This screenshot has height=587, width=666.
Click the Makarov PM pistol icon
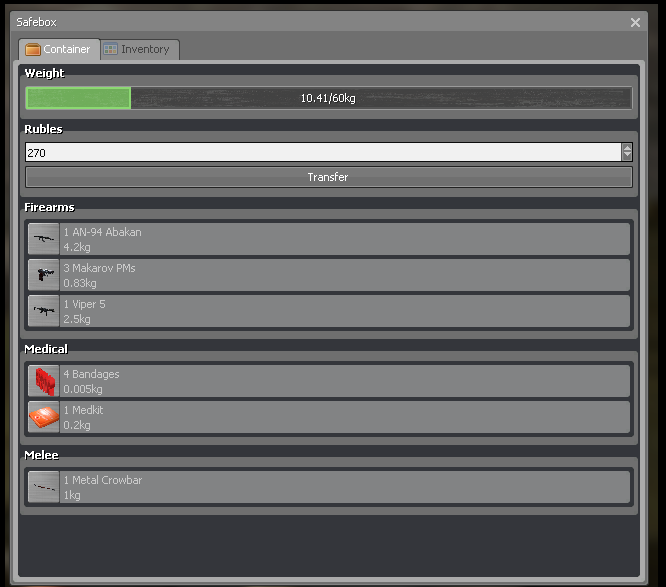pos(44,275)
